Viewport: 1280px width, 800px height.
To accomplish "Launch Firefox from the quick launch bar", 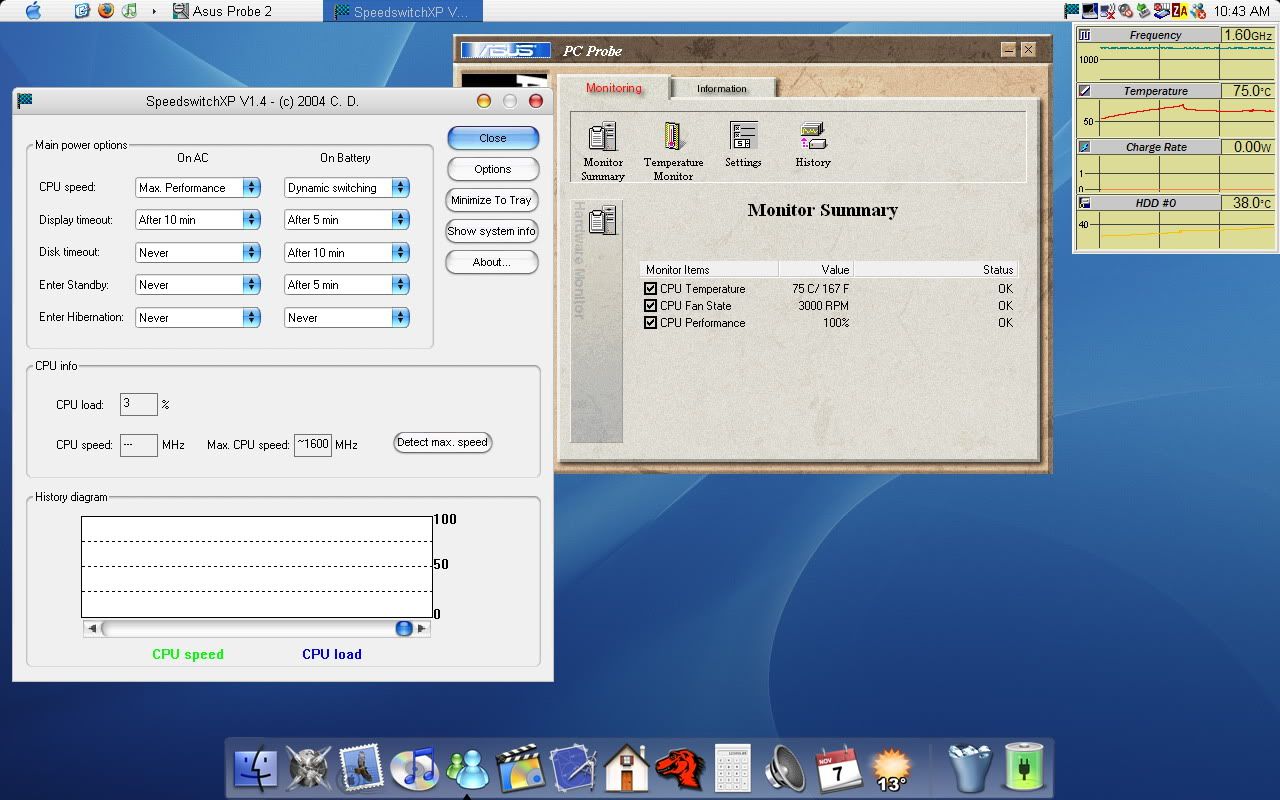I will (x=106, y=11).
